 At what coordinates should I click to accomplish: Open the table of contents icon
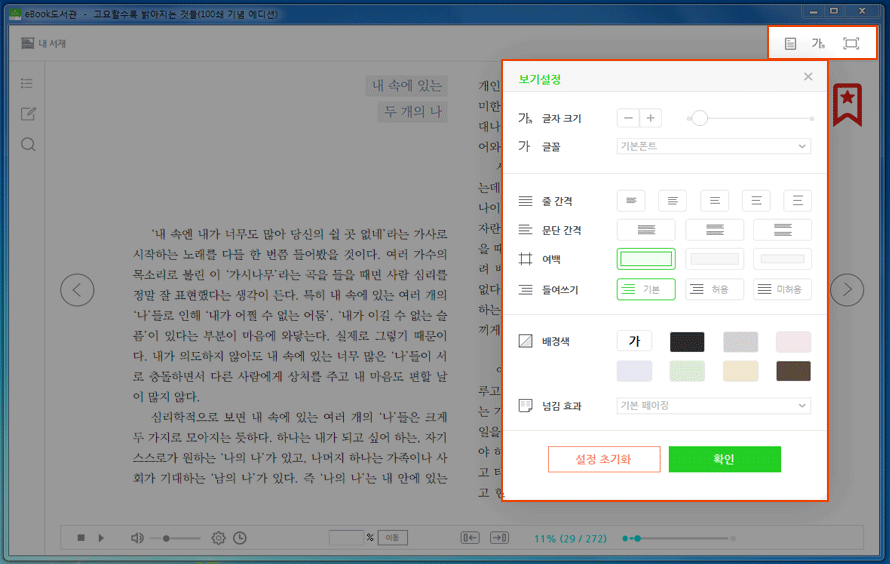[28, 83]
